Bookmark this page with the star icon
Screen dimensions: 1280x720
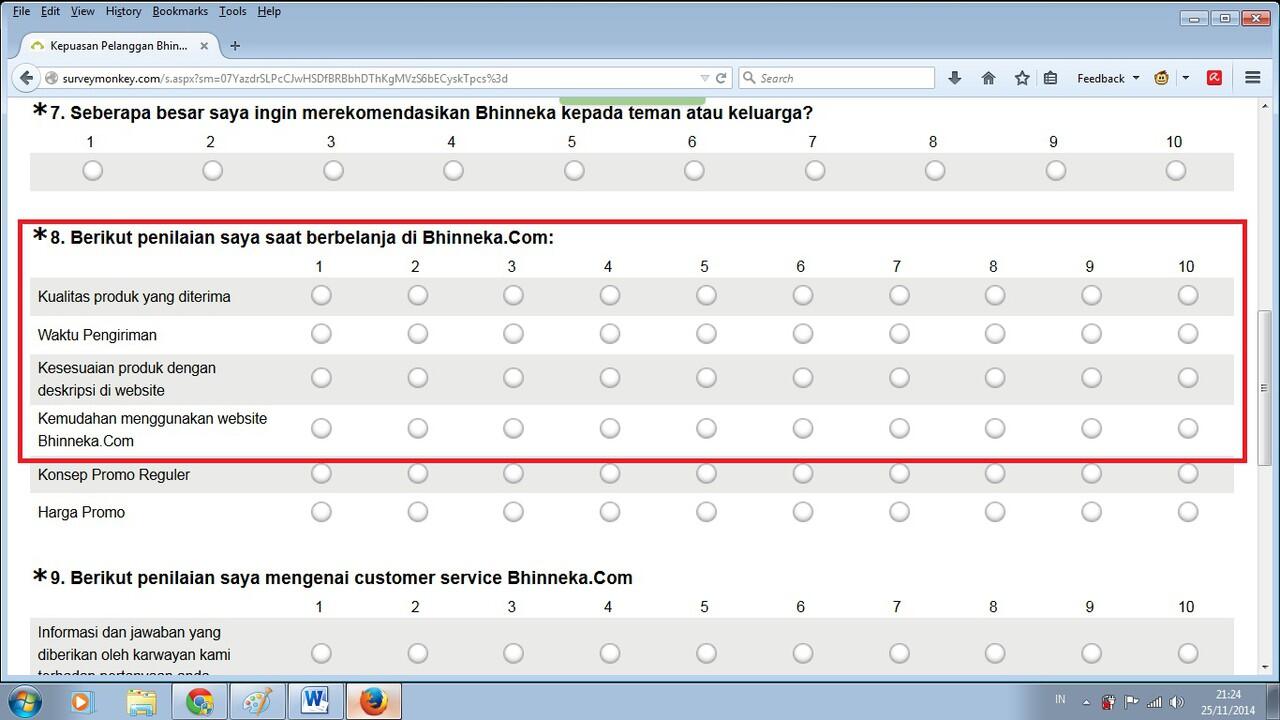coord(1021,78)
